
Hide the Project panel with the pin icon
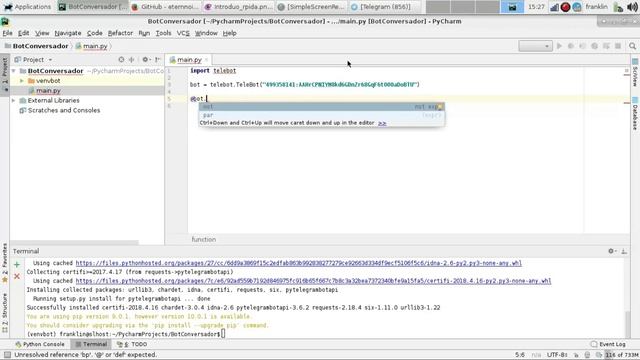pos(158,60)
